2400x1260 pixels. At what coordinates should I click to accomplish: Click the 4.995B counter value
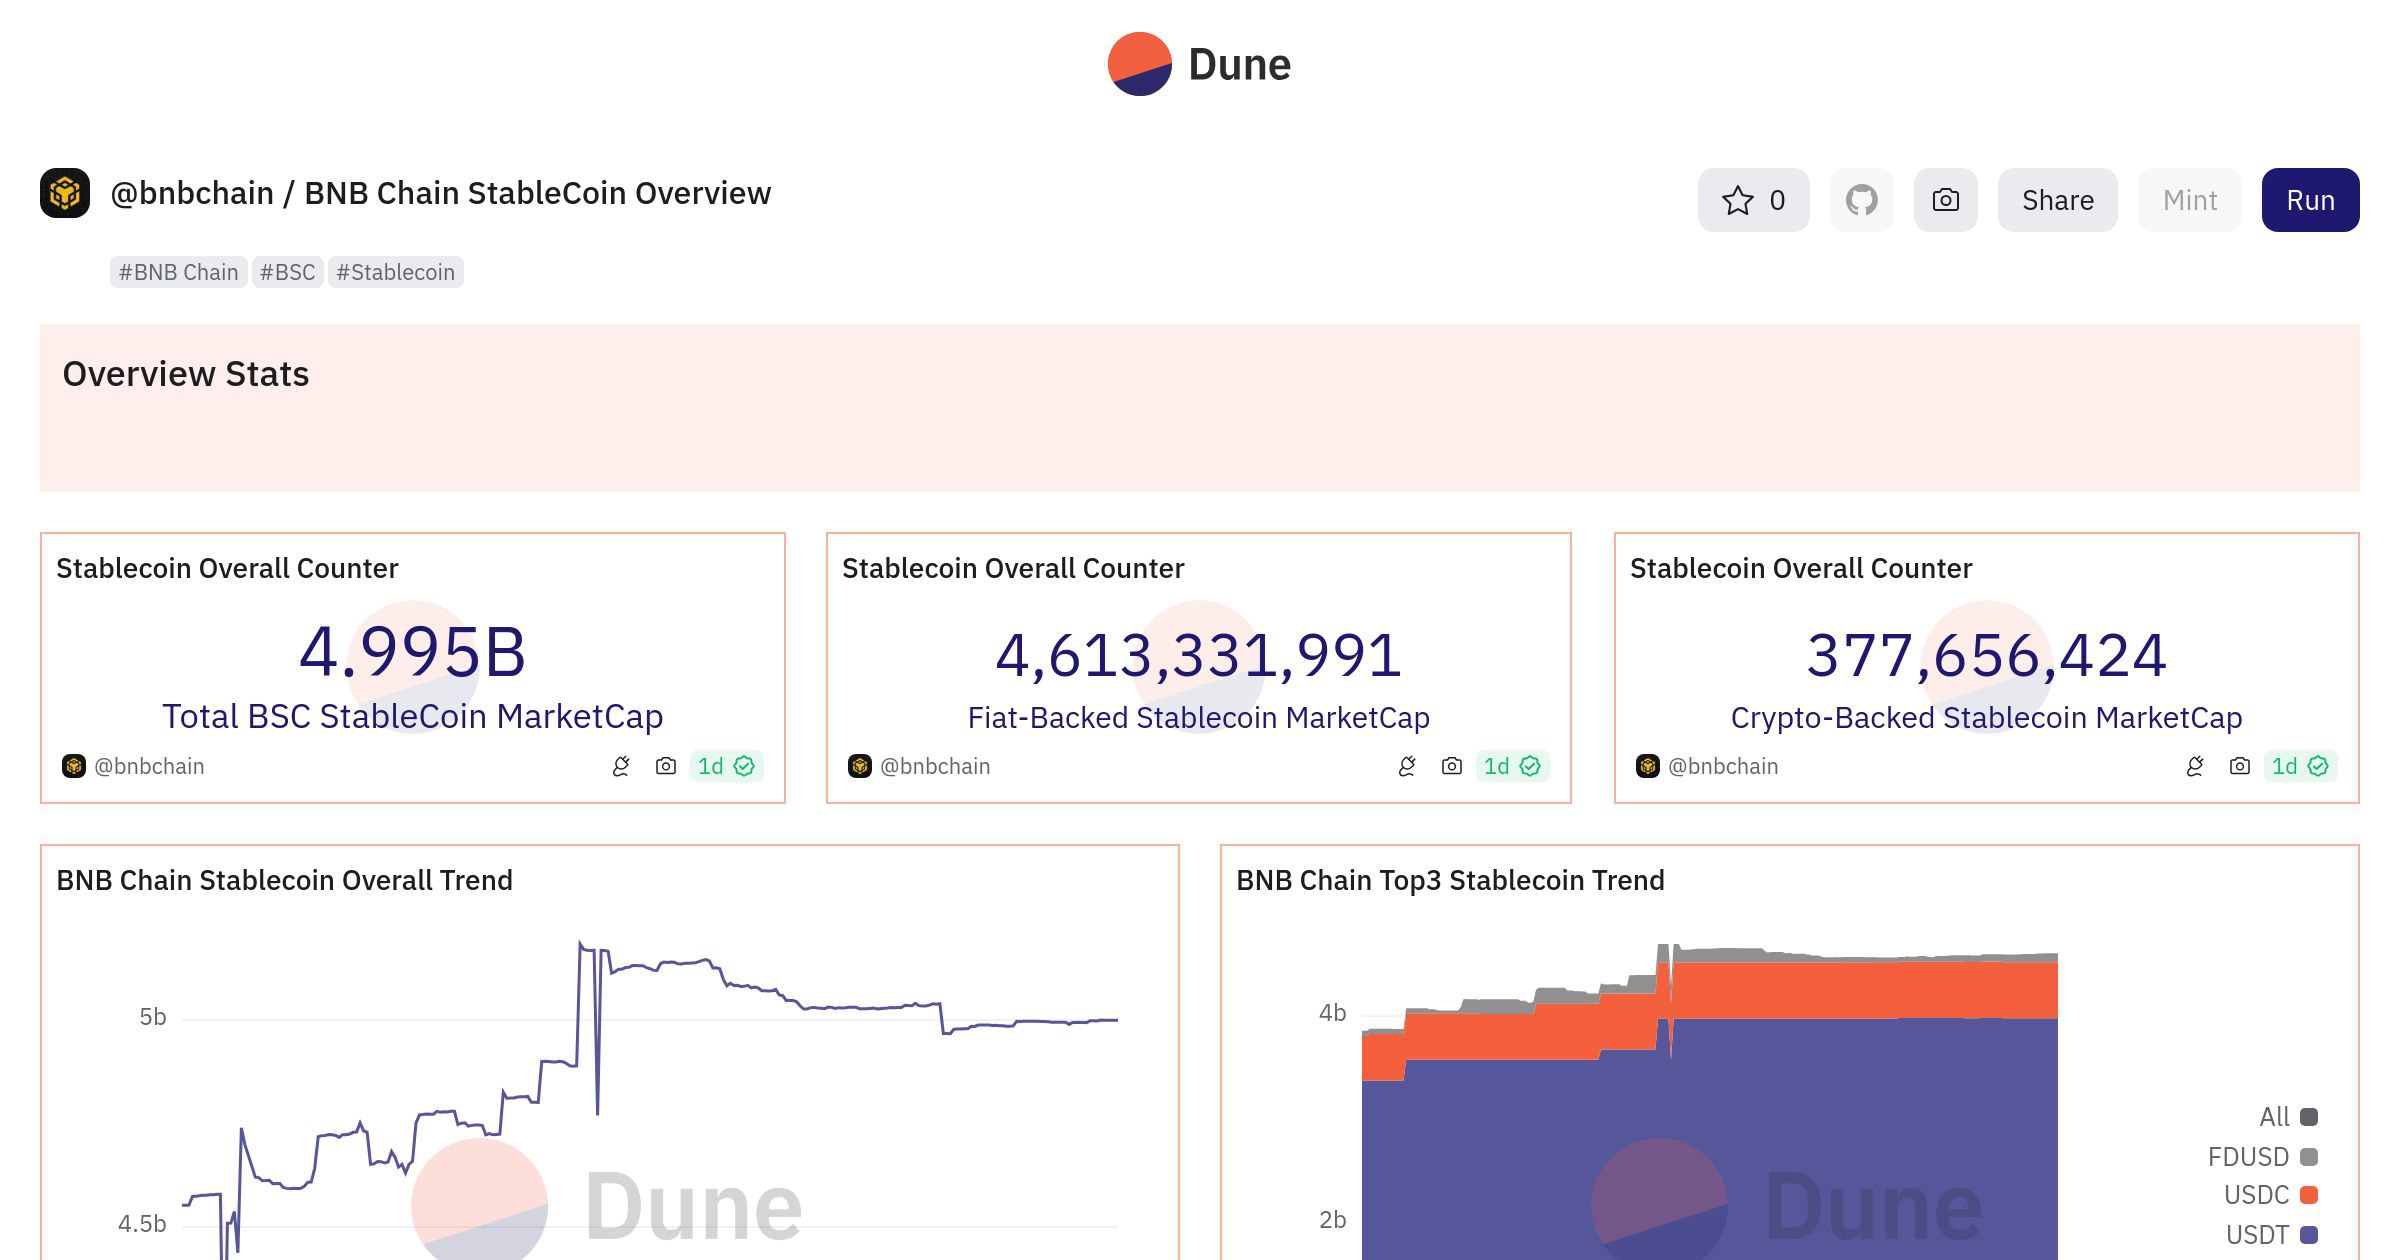tap(412, 652)
